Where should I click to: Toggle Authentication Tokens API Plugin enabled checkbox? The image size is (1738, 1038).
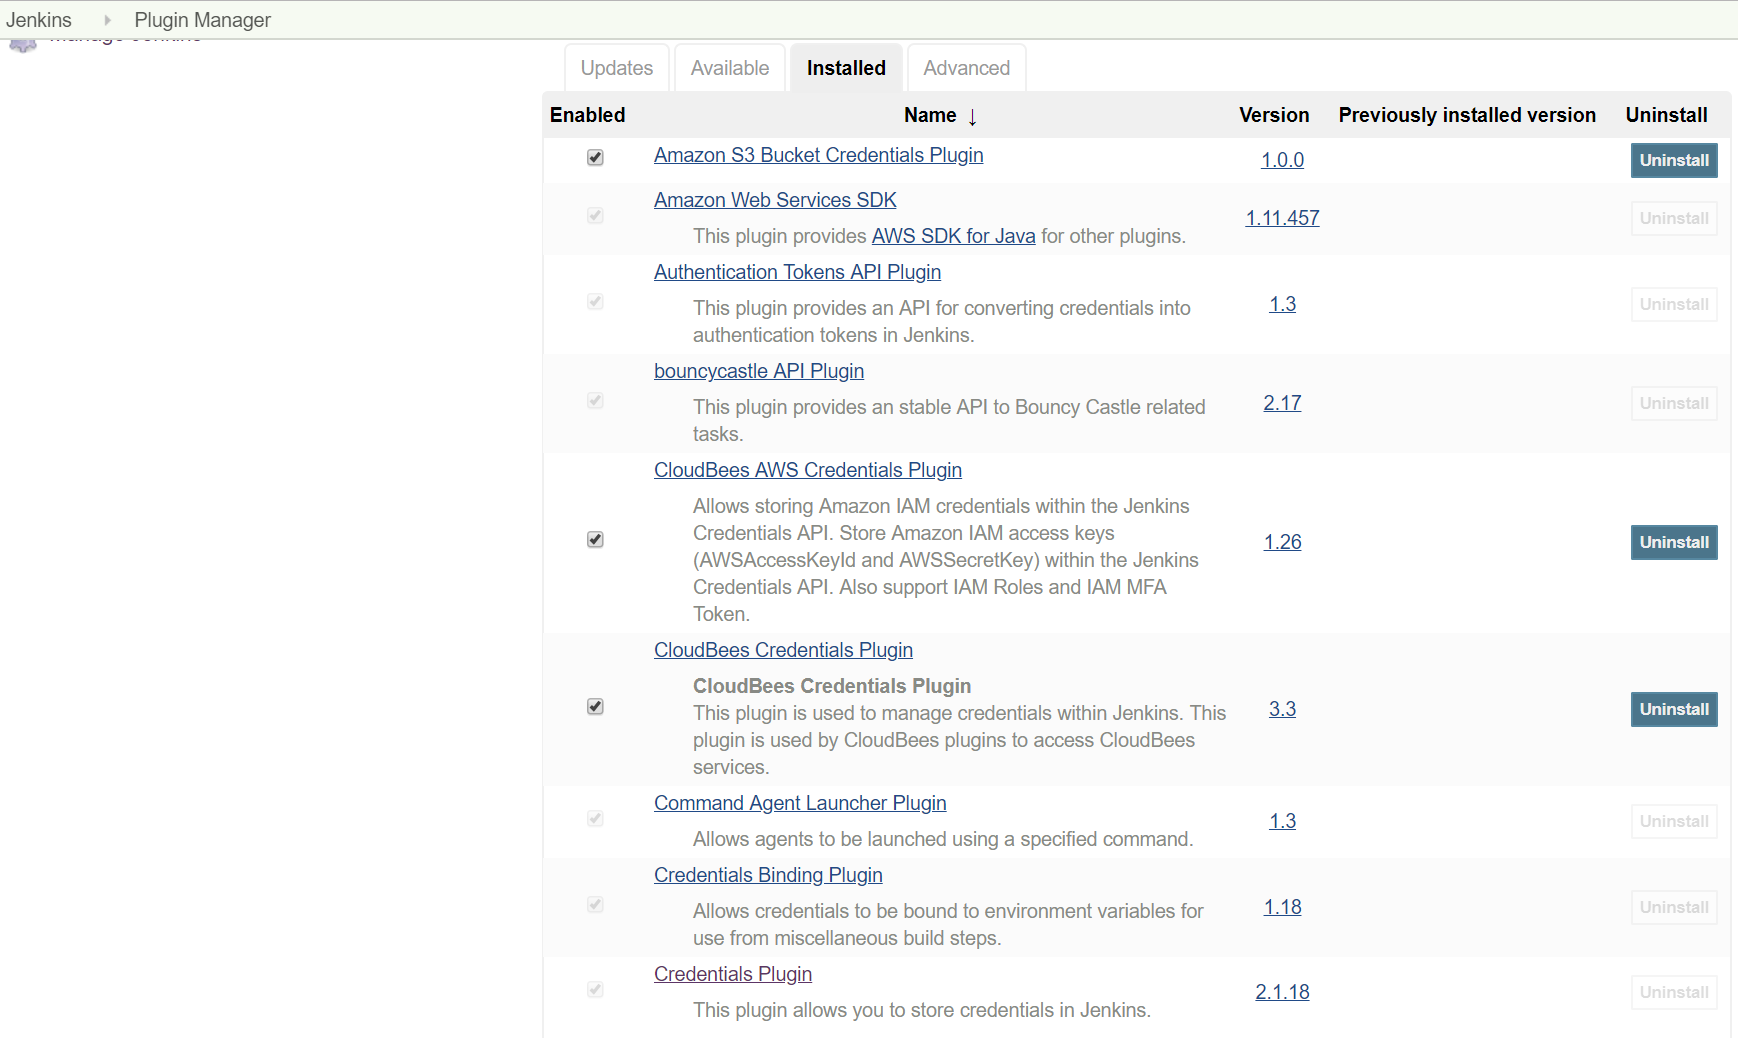point(595,301)
